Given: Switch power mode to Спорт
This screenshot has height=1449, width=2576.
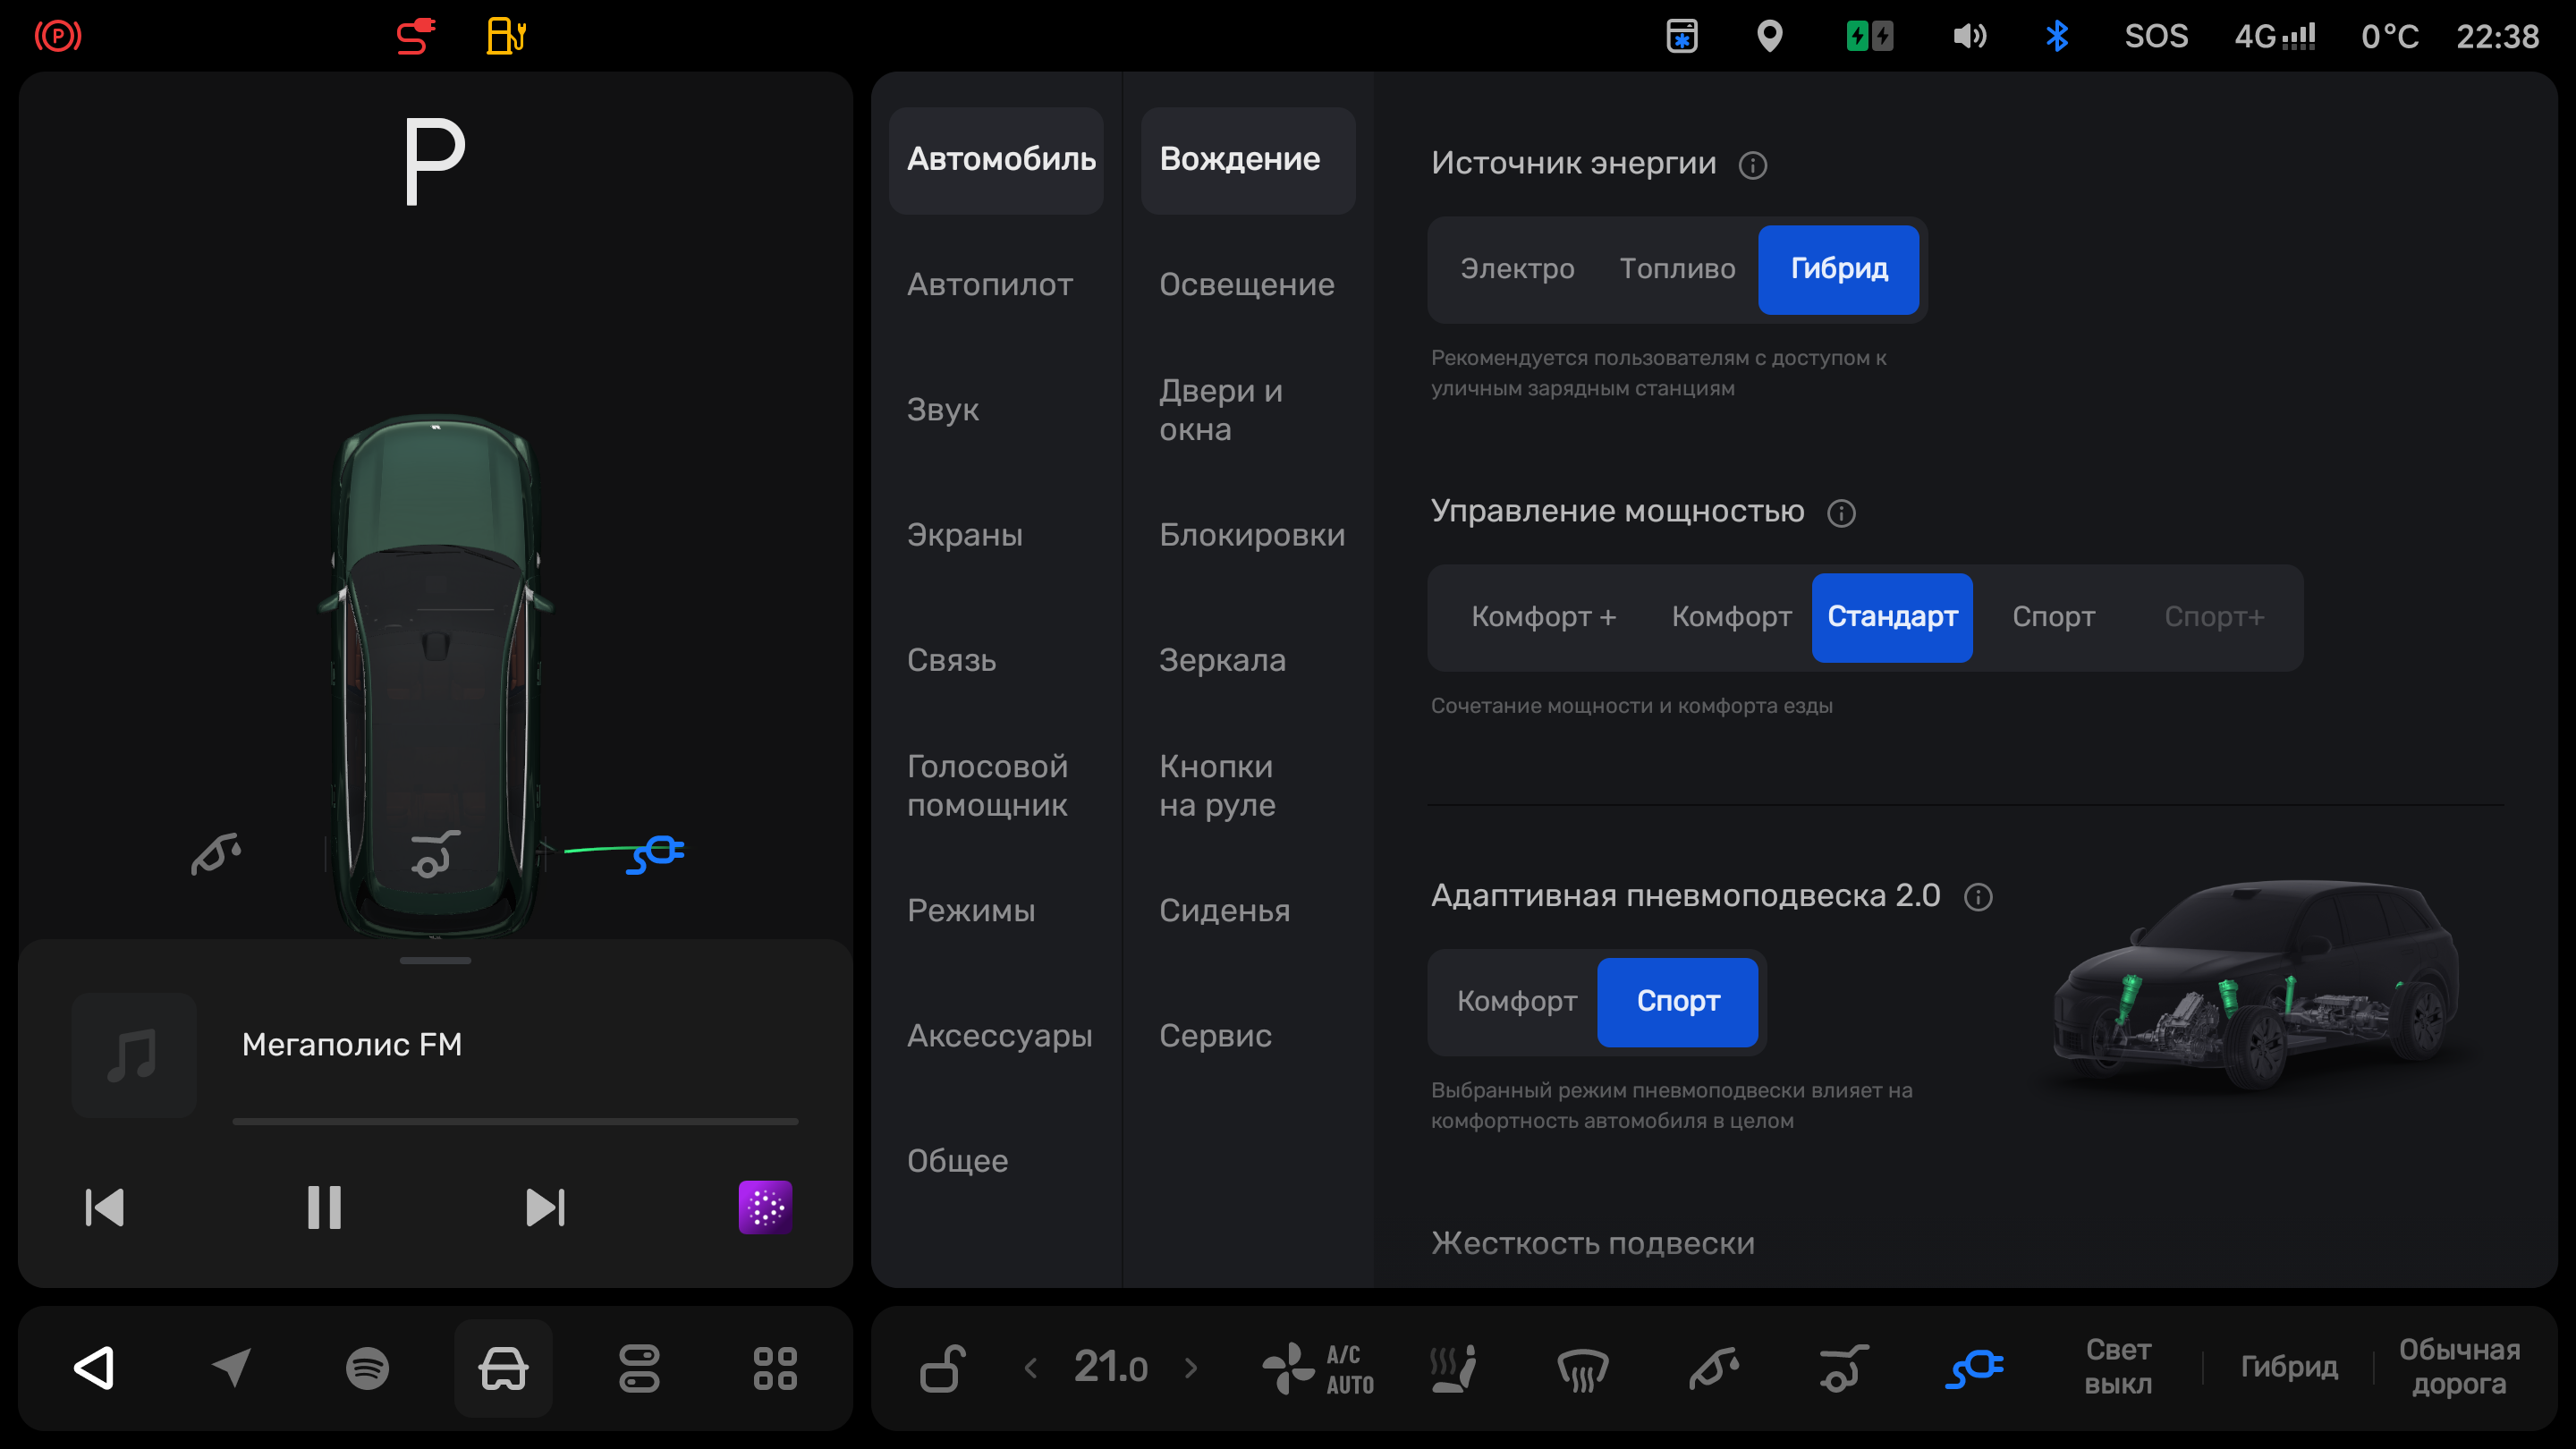Looking at the screenshot, I should click(x=2053, y=617).
